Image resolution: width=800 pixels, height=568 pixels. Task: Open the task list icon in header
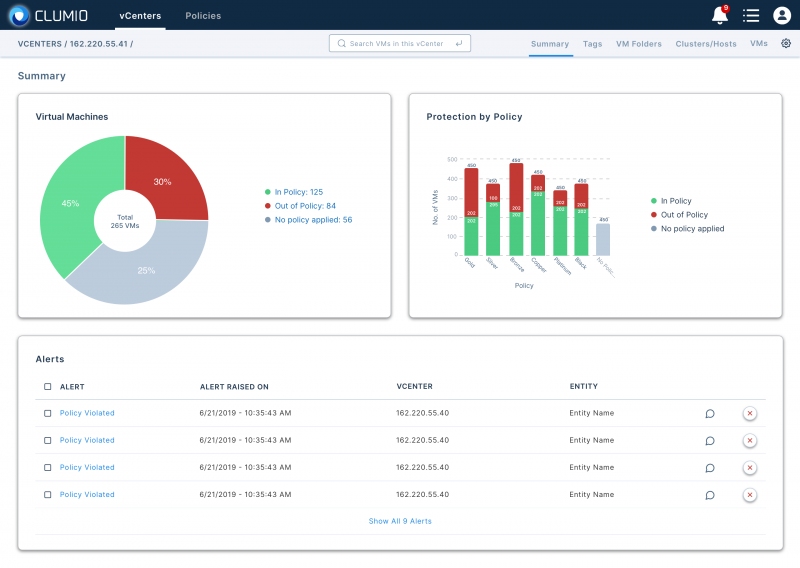click(x=751, y=15)
